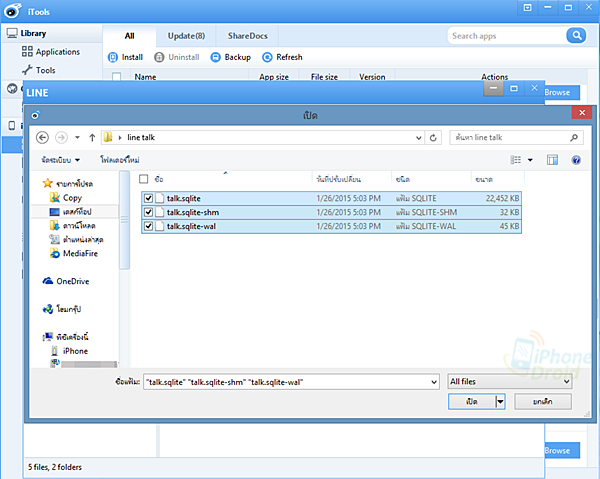
Task: Click the "5 files, 2 folders" status text
Action: (x=55, y=467)
